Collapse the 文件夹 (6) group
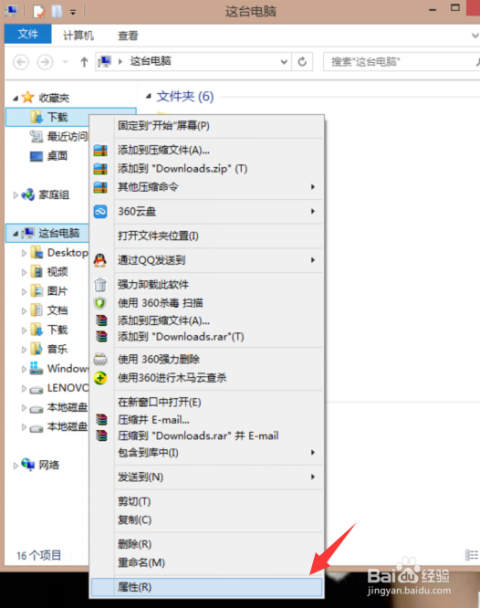This screenshot has width=480, height=608. [x=148, y=97]
